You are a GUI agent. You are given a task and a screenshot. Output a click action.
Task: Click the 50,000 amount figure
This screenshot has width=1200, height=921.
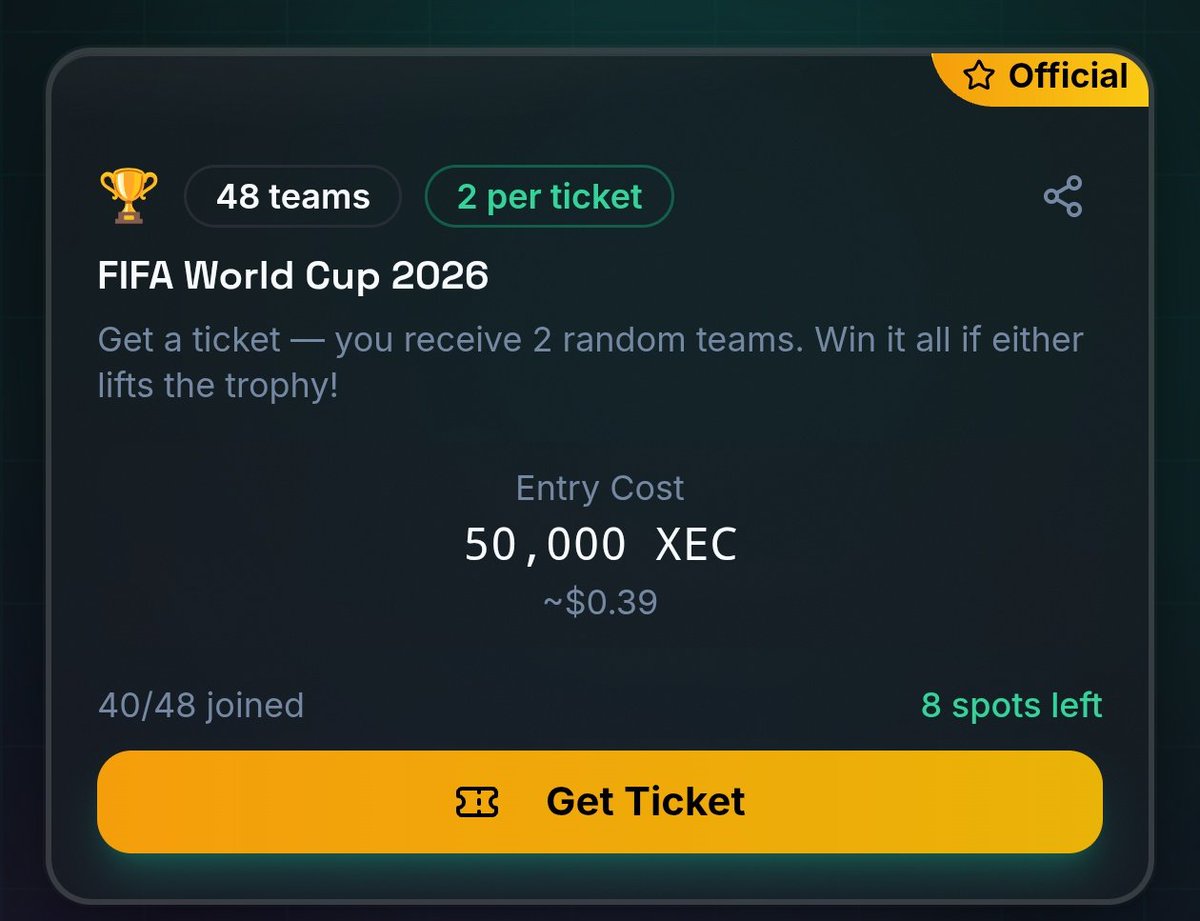pos(545,544)
